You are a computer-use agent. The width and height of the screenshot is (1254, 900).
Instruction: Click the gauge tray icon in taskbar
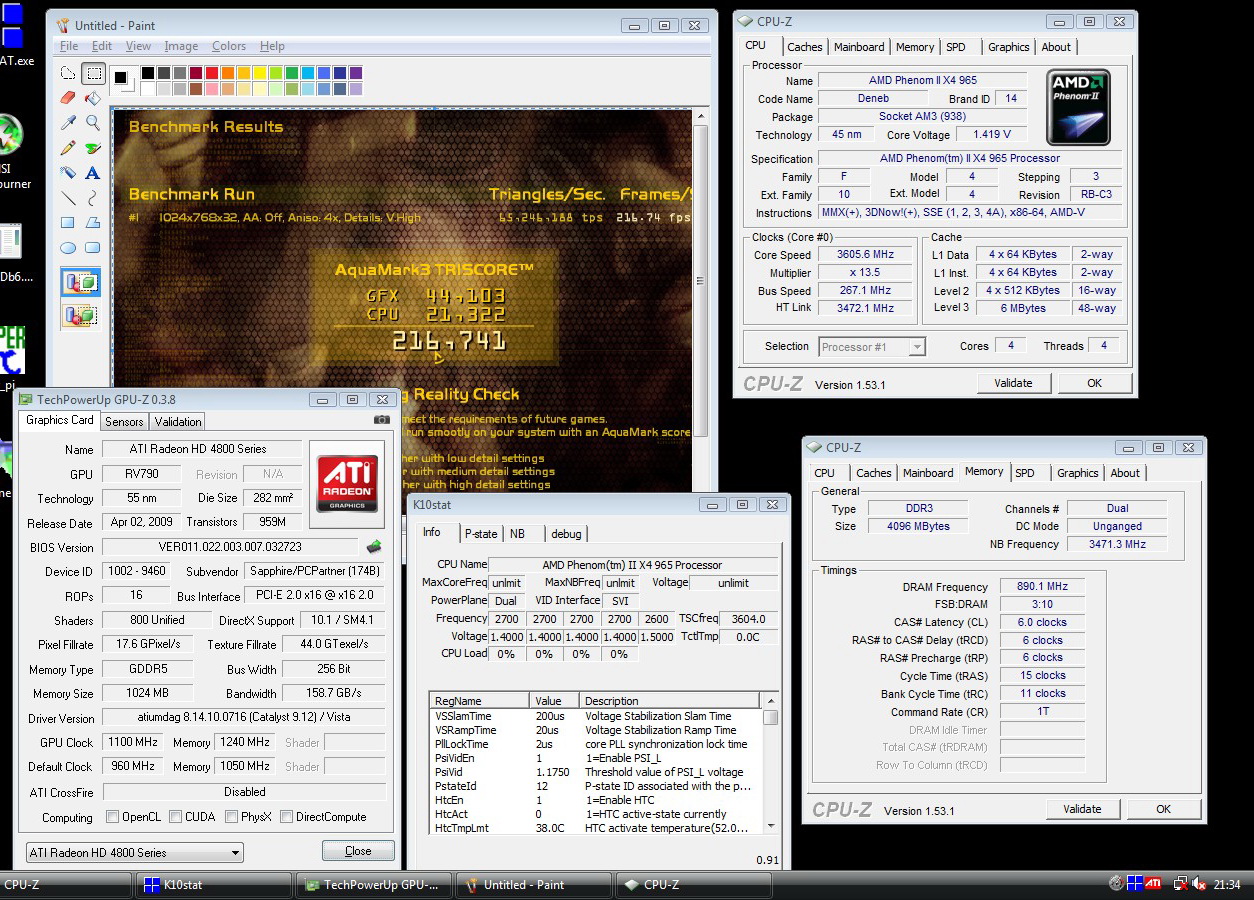tap(1117, 884)
